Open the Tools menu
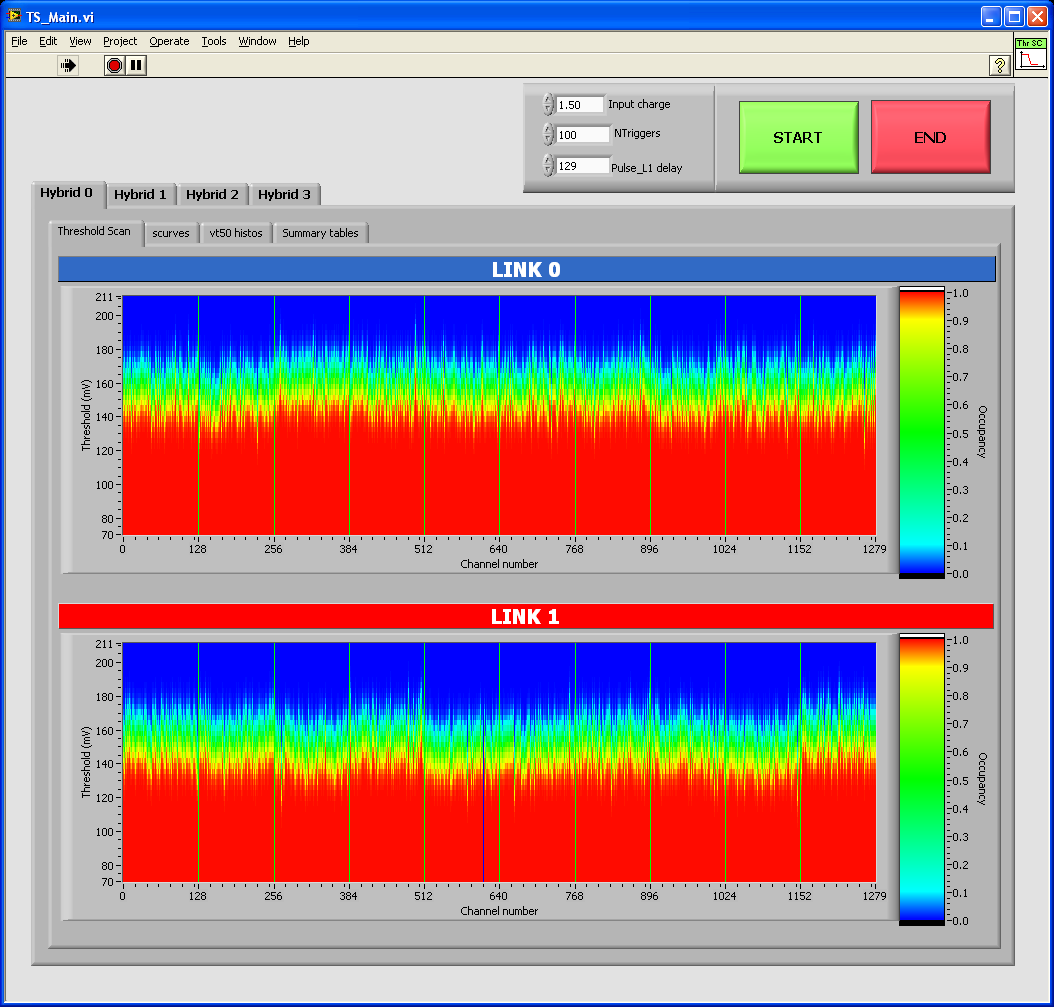 point(214,41)
